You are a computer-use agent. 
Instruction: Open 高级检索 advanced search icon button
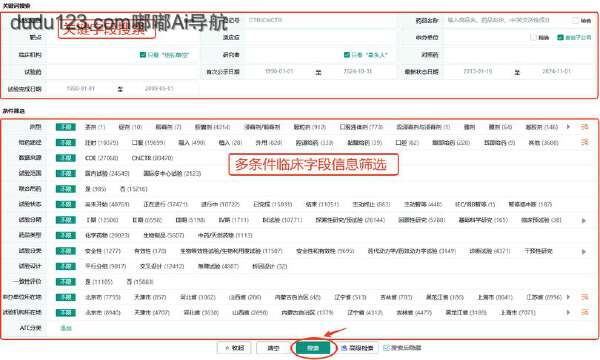tap(357, 348)
